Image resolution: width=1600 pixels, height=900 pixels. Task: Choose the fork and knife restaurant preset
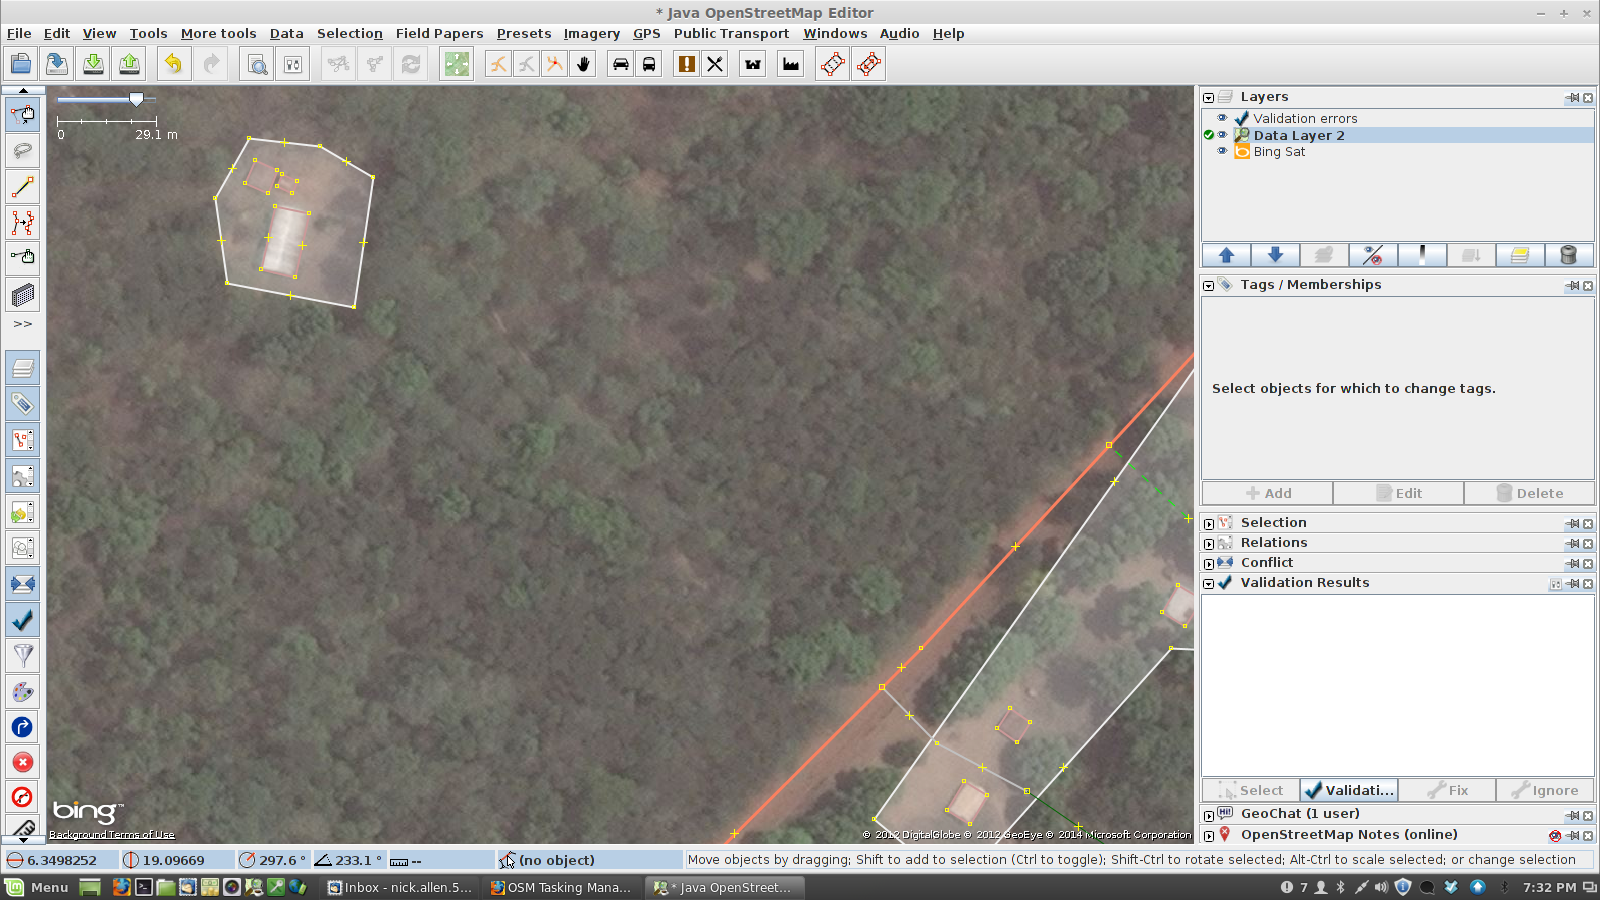coord(715,64)
